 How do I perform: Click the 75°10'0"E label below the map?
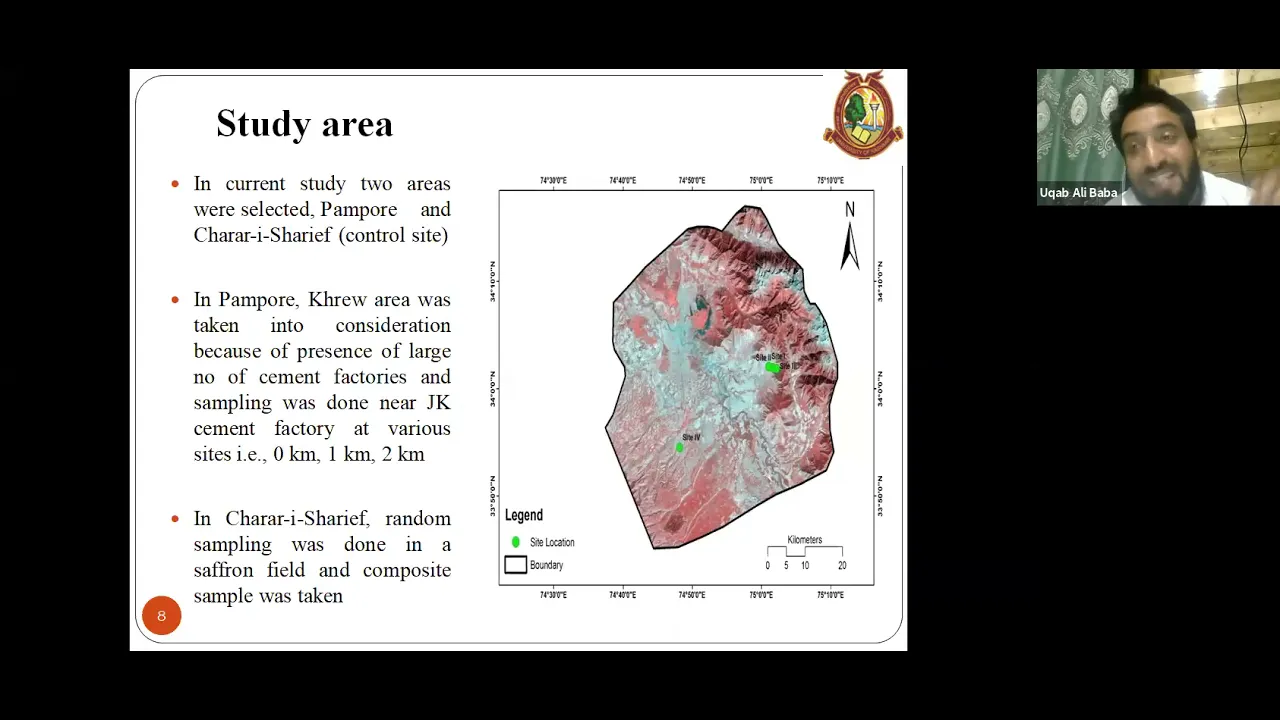pyautogui.click(x=830, y=595)
